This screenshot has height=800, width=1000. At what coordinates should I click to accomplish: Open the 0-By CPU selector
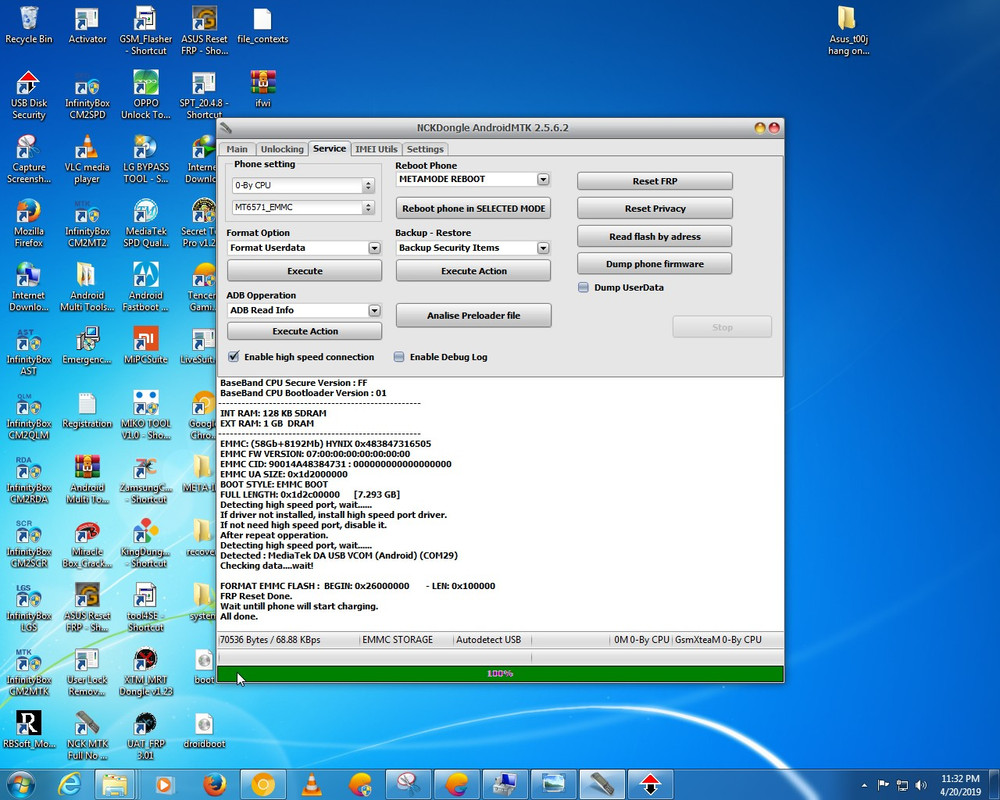pyautogui.click(x=303, y=185)
